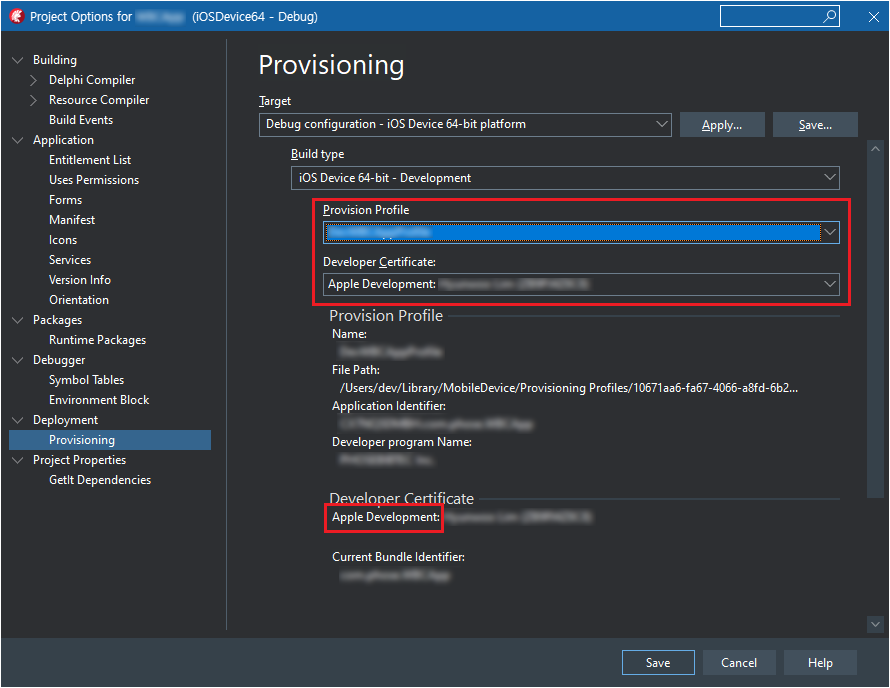
Task: Select Building in the options tree
Action: coord(54,60)
